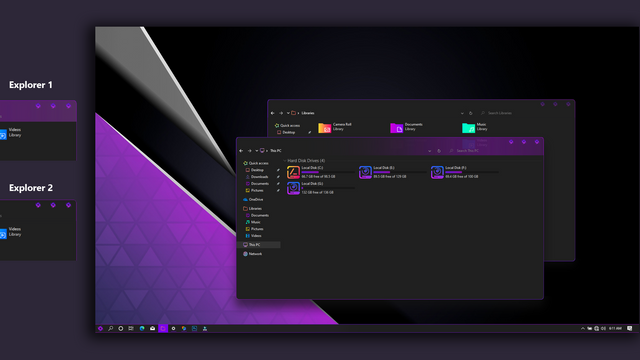Select Pictures under Libraries in sidebar
Viewport: 640px width, 360px height.
pos(254,229)
